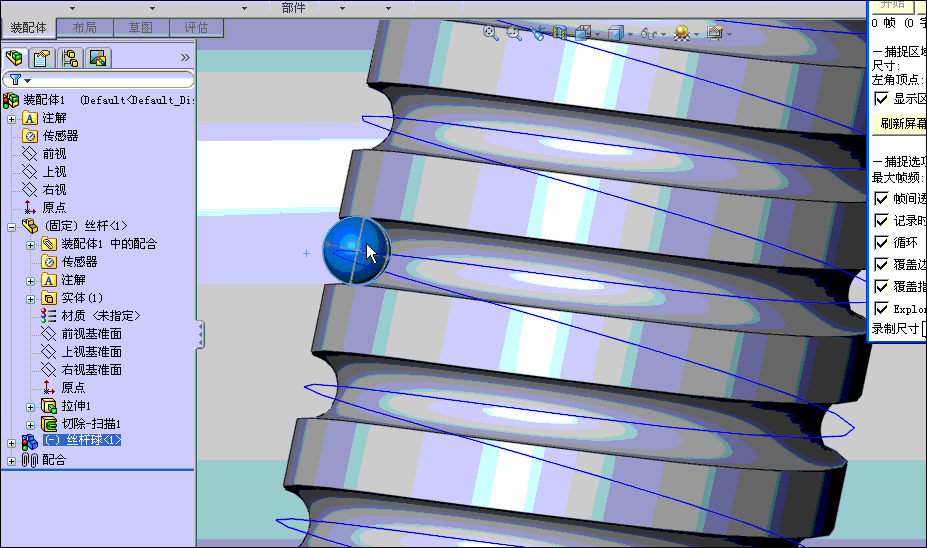927x548 pixels.
Task: Click the Zoom to Fit magnifier icon
Action: 491,33
